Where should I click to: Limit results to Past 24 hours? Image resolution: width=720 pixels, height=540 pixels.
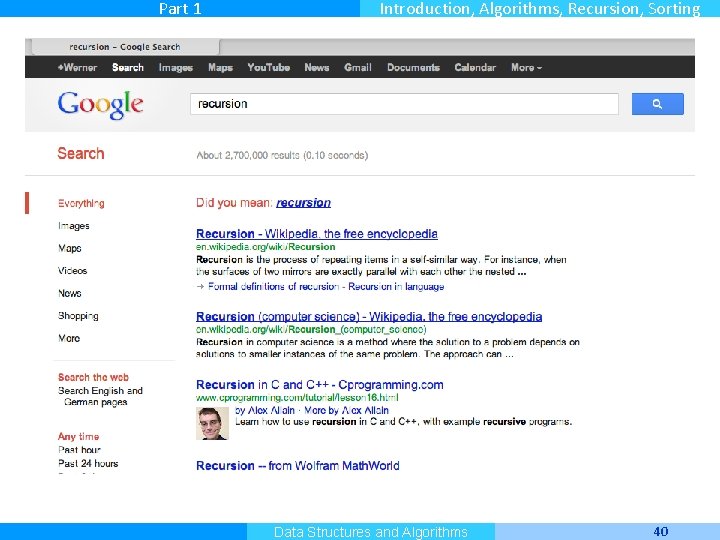[x=88, y=463]
